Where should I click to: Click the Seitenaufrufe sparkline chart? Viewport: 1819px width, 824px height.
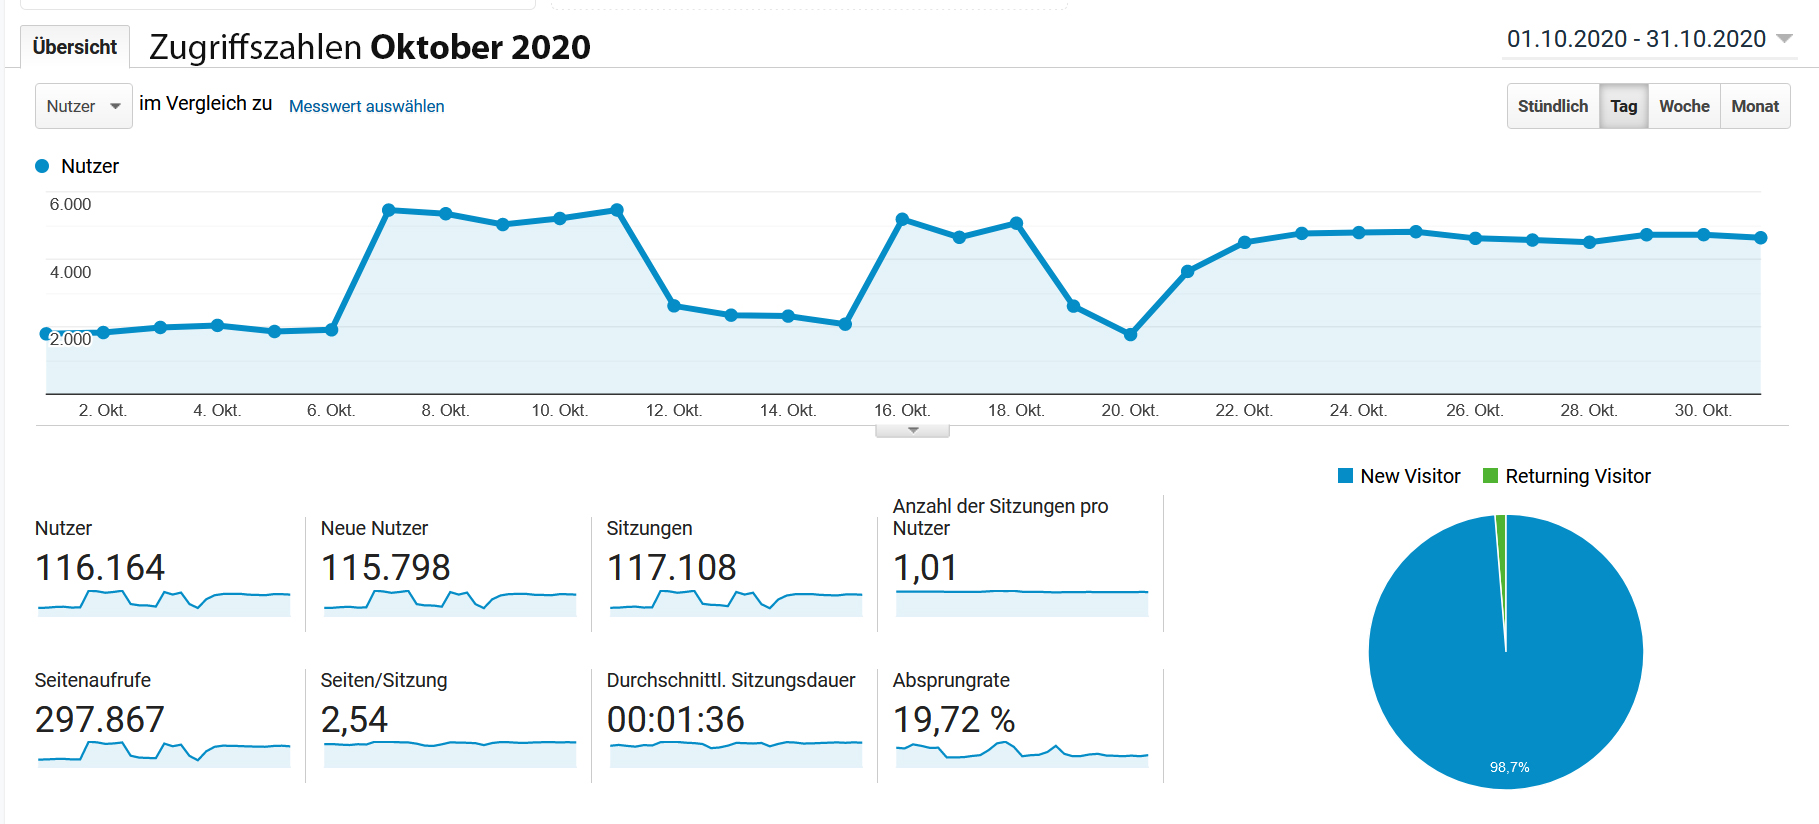pyautogui.click(x=164, y=754)
